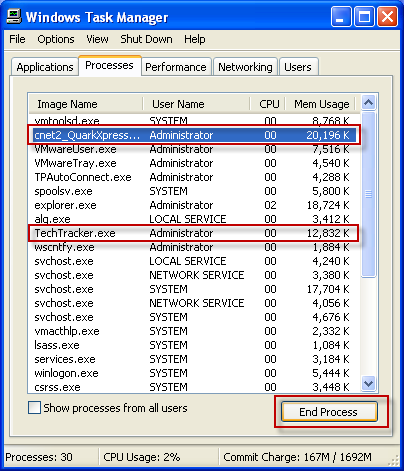
Task: Click the scrollbar down arrow
Action: tap(369, 384)
